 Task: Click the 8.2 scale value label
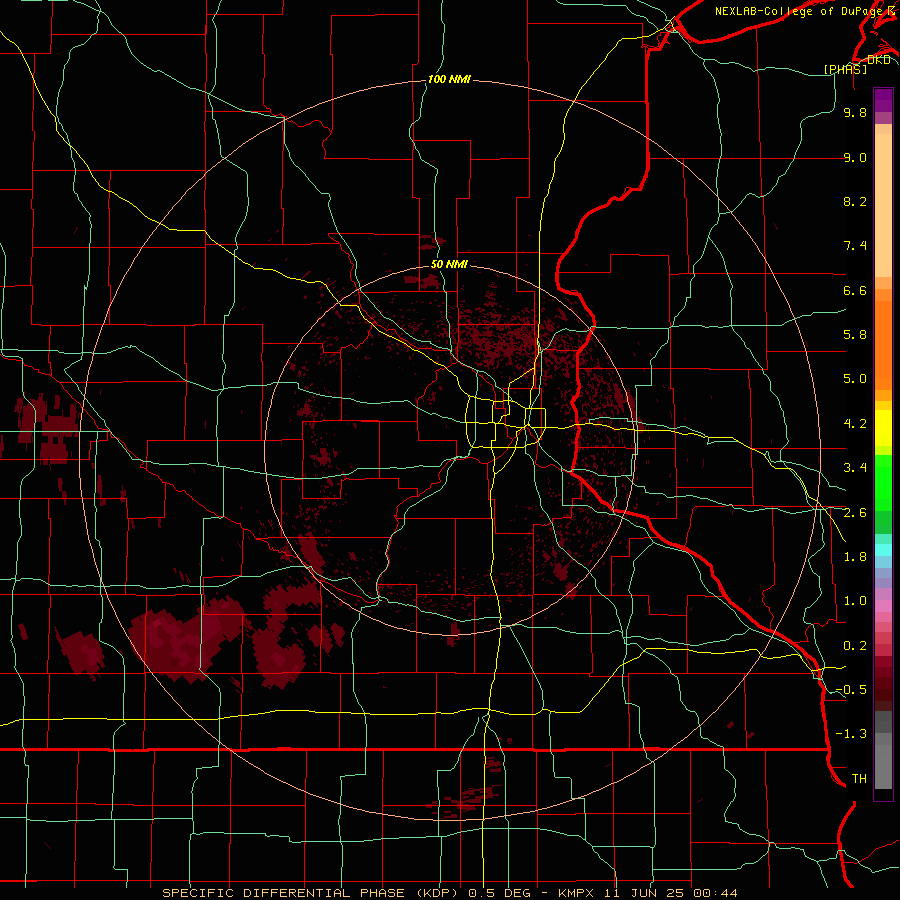[x=855, y=201]
